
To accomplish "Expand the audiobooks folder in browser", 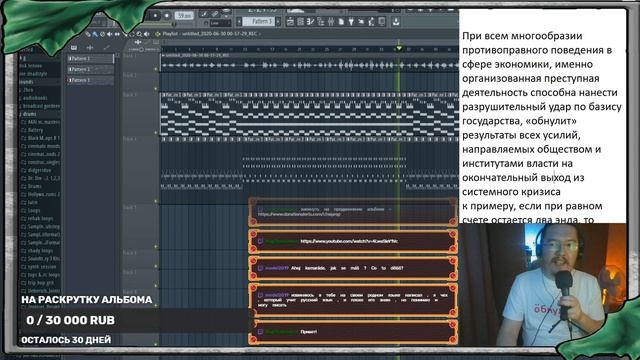I will 35,98.
